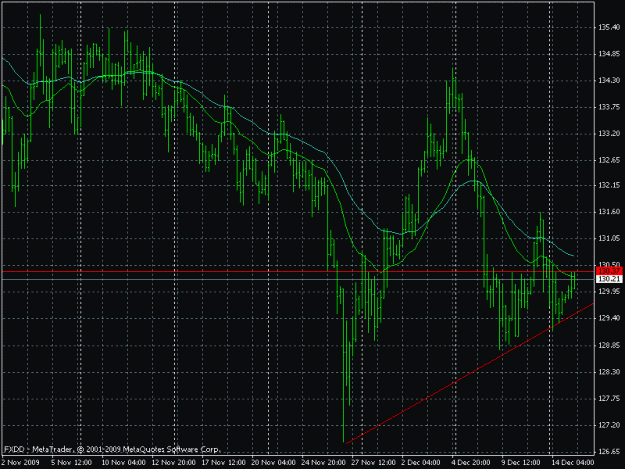The height and width of the screenshot is (469, 625).
Task: Click the 9 Dec 12:00 time label
Action: (x=521, y=462)
